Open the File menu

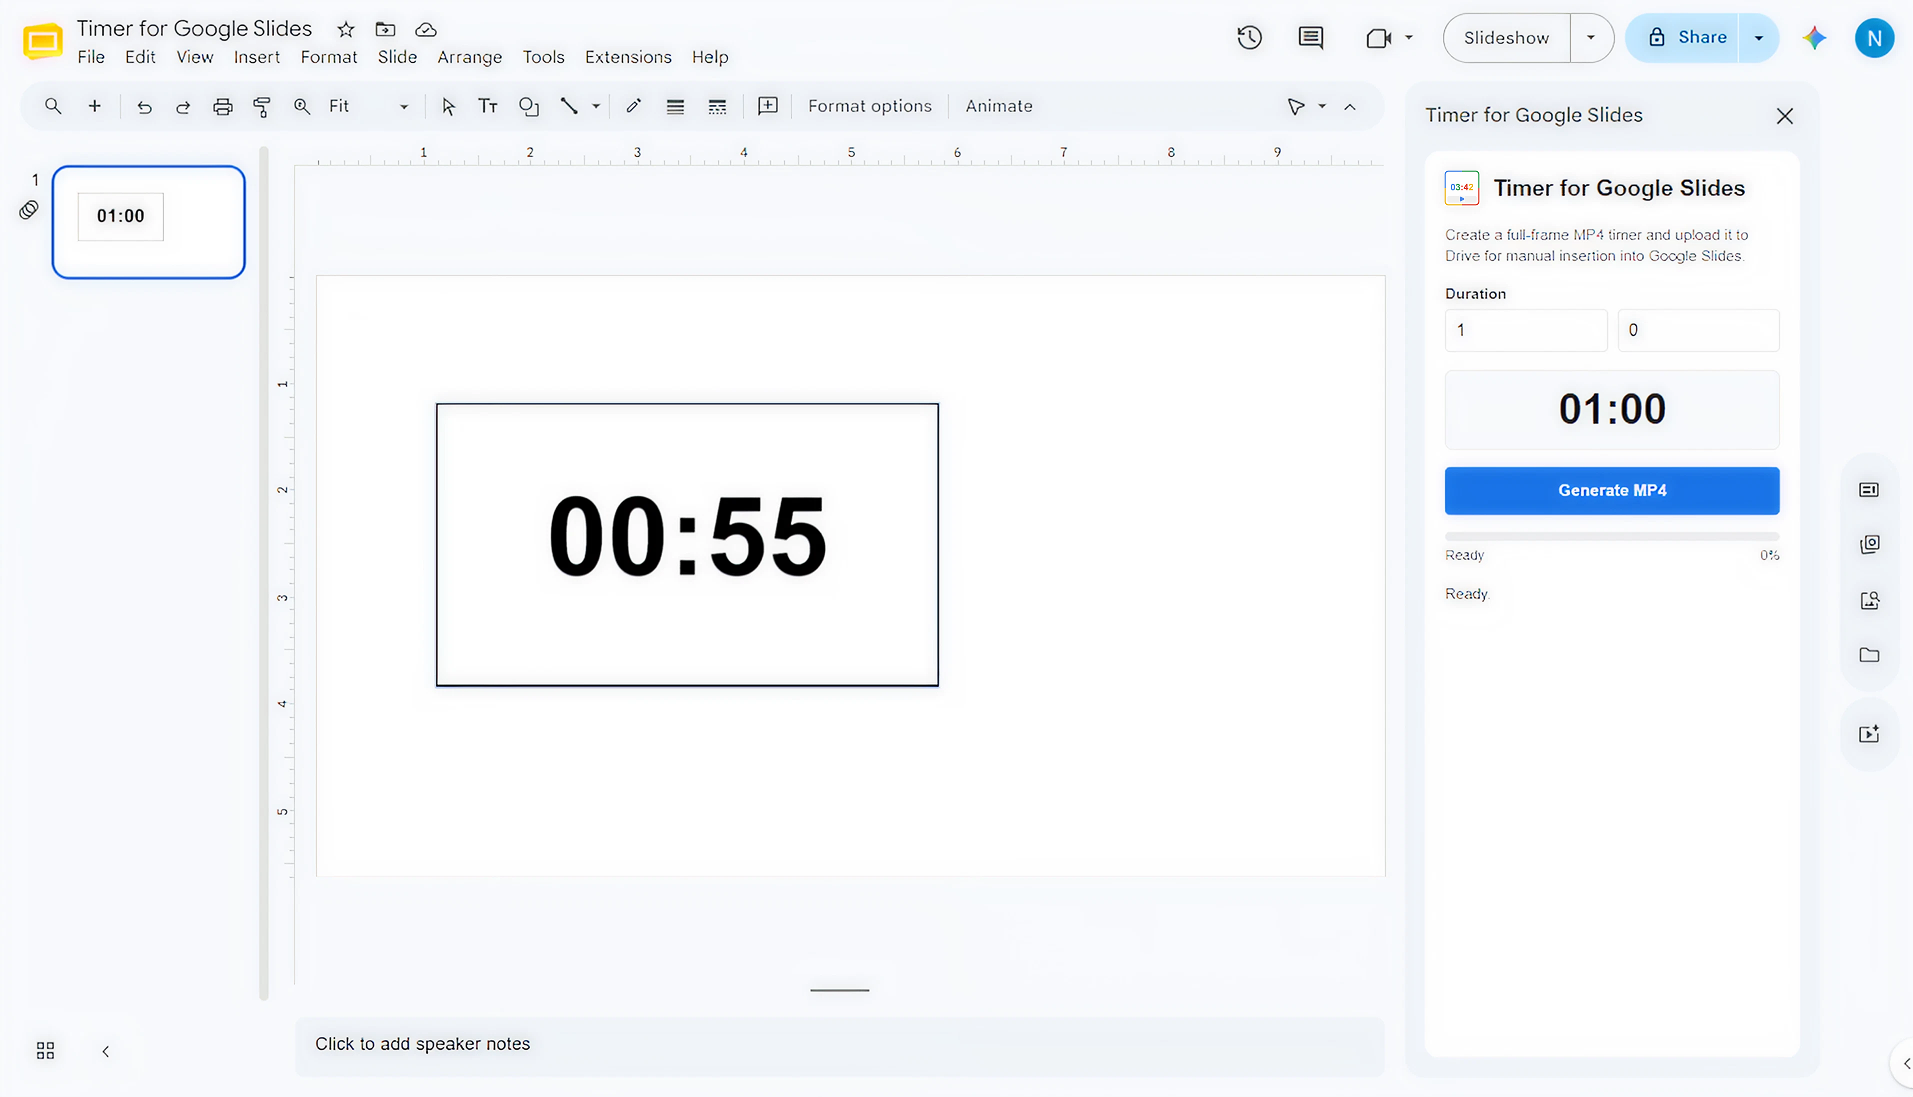[91, 57]
